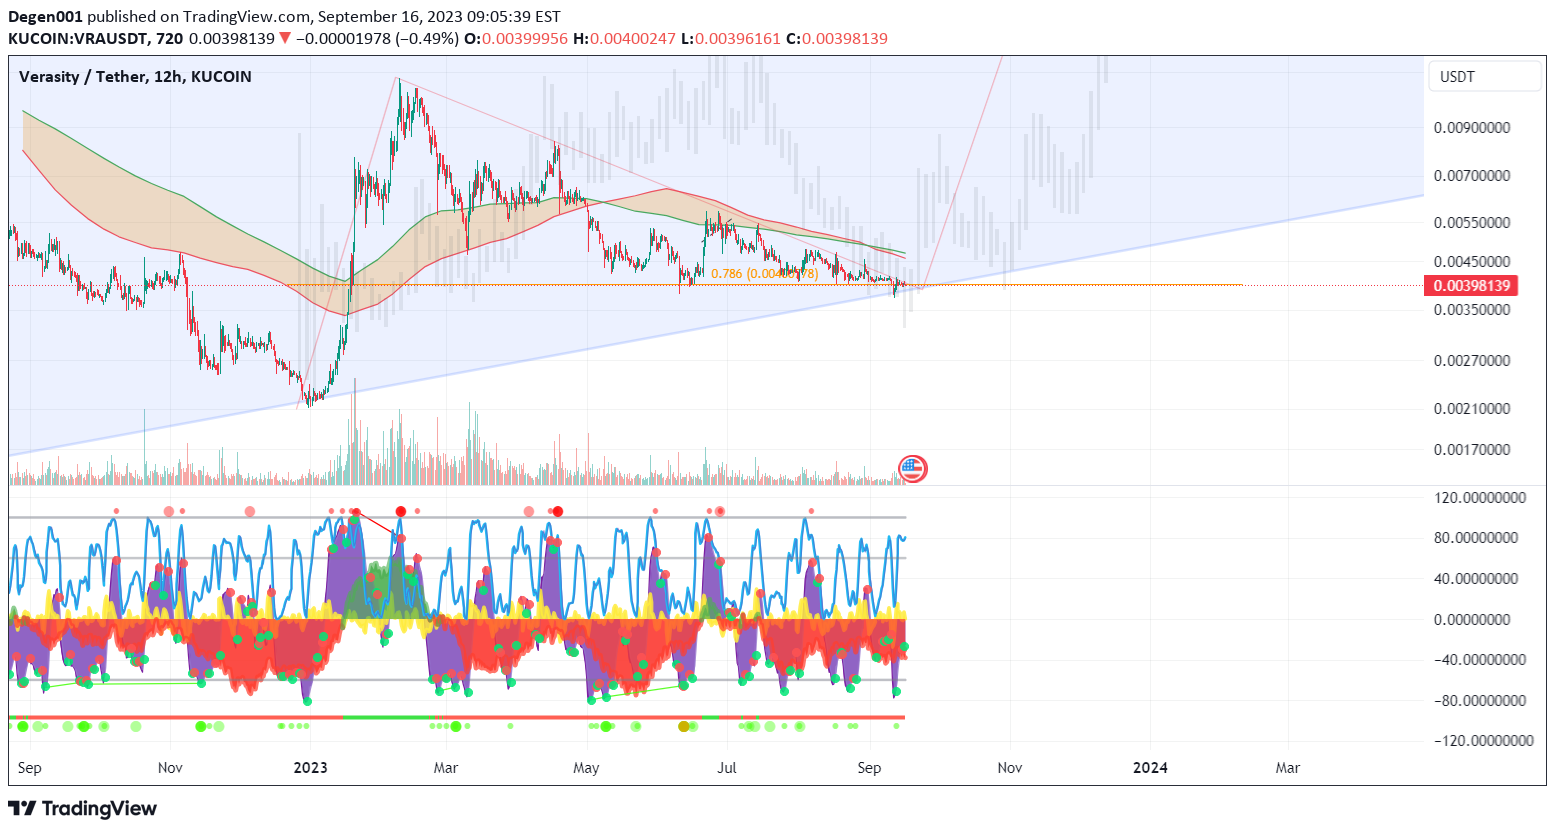This screenshot has height=832, width=1555.
Task: Click the 0.00210000 price axis label
Action: [x=1472, y=409]
